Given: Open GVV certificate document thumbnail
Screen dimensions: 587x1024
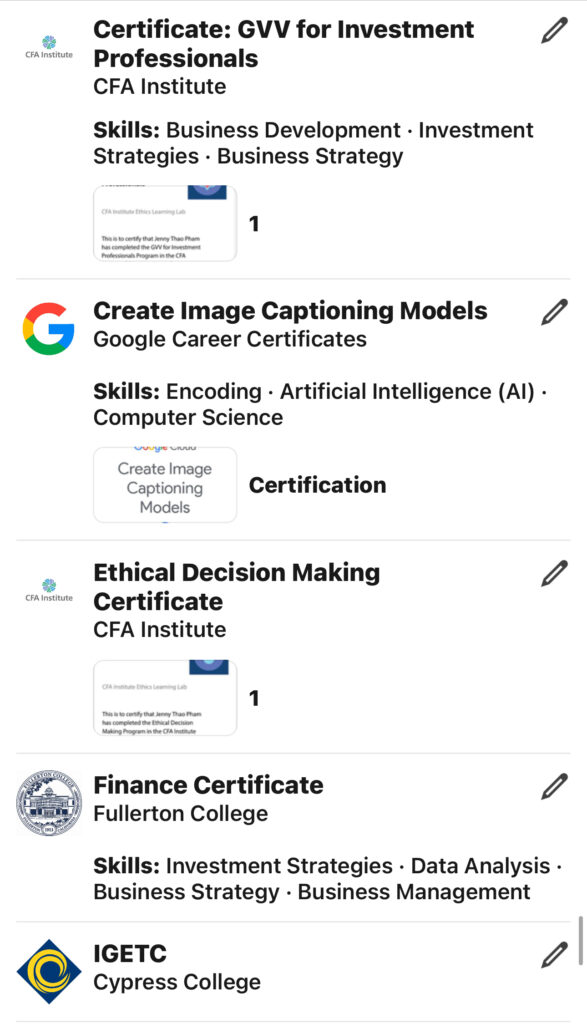Looking at the screenshot, I should [165, 223].
